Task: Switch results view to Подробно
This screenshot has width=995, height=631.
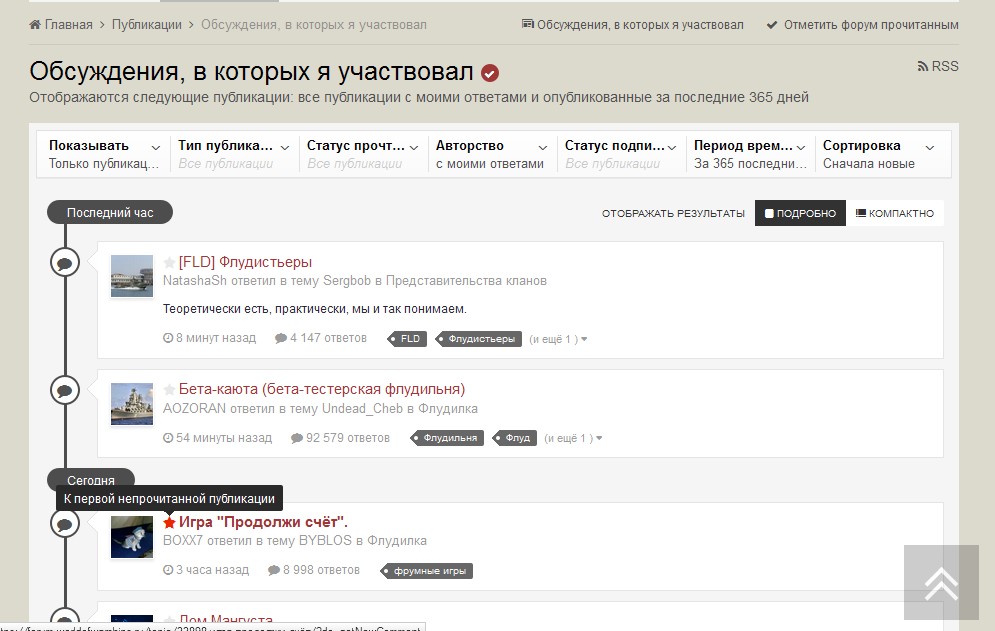Action: 800,214
